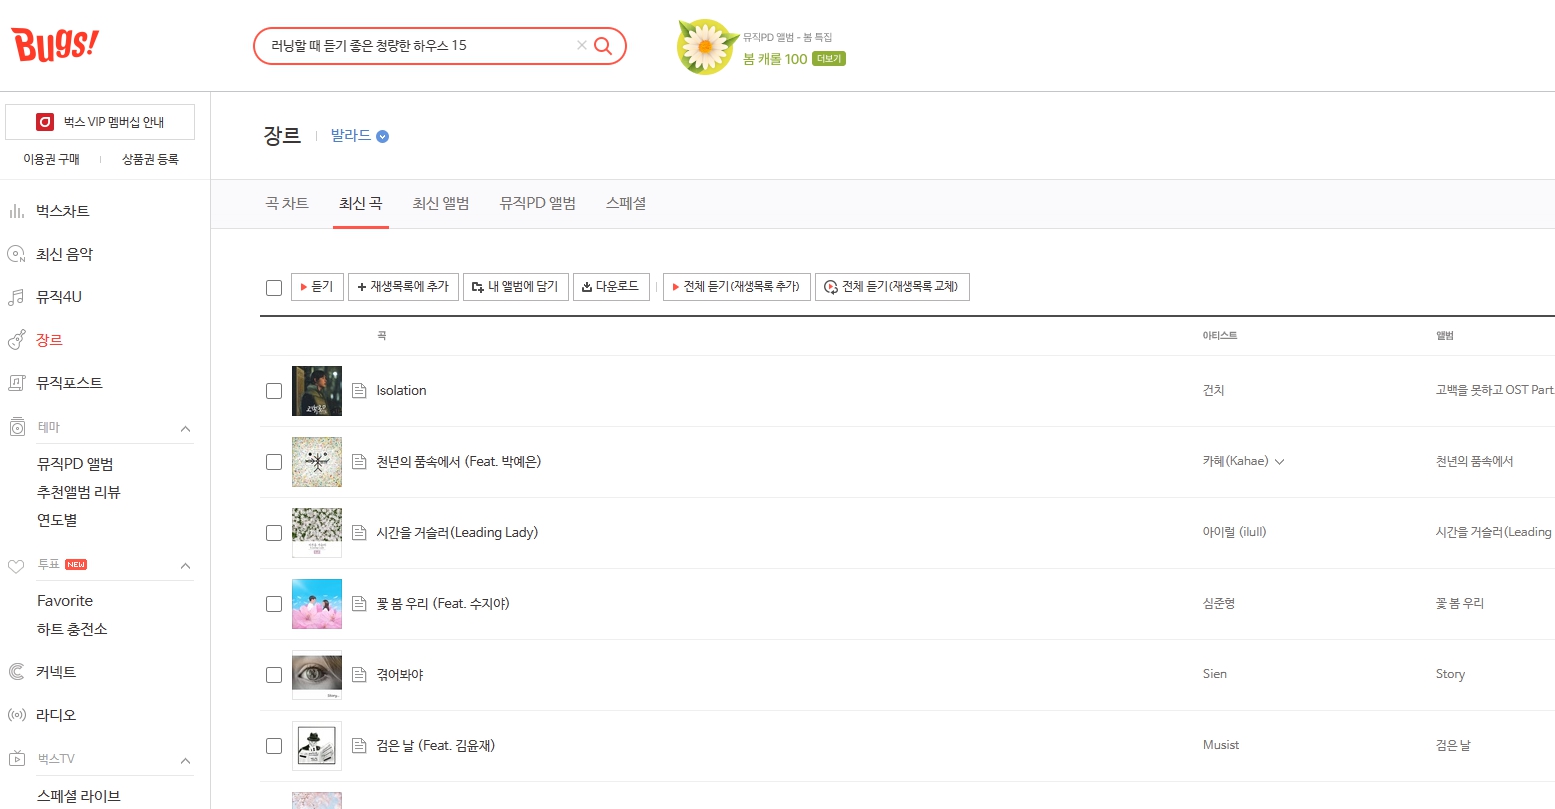Click the green 더보기 badge
The width and height of the screenshot is (1555, 809).
(x=829, y=59)
